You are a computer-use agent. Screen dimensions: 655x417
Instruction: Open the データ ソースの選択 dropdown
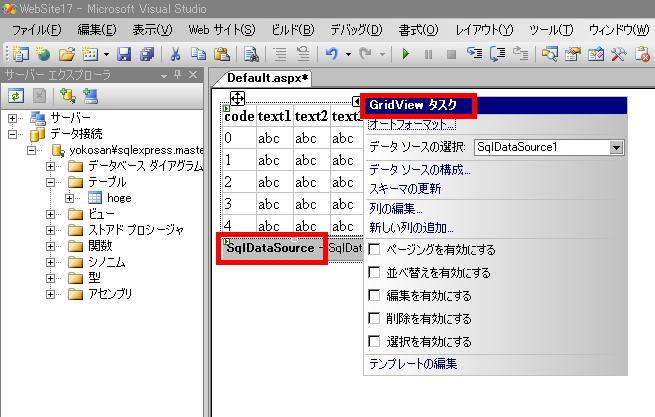coord(616,147)
